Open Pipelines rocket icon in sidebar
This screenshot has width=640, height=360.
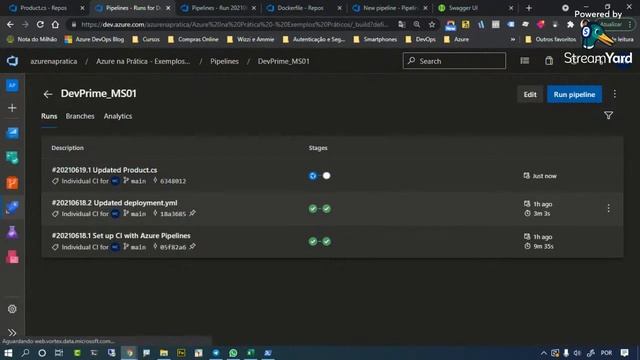coord(12,208)
